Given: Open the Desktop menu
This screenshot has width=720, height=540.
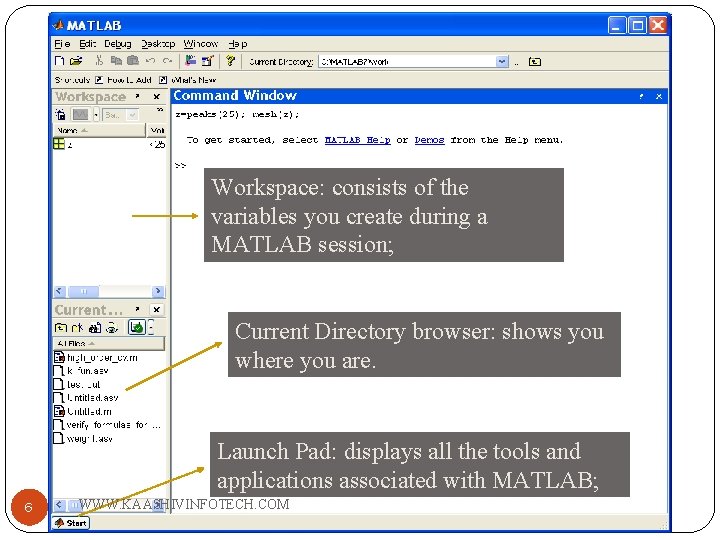Looking at the screenshot, I should (x=158, y=44).
